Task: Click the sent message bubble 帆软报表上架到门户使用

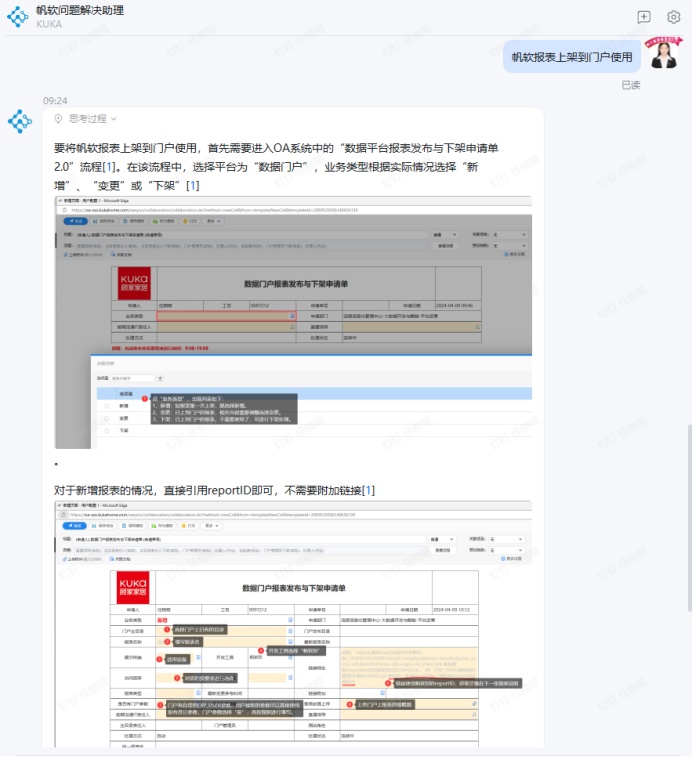Action: (x=572, y=57)
